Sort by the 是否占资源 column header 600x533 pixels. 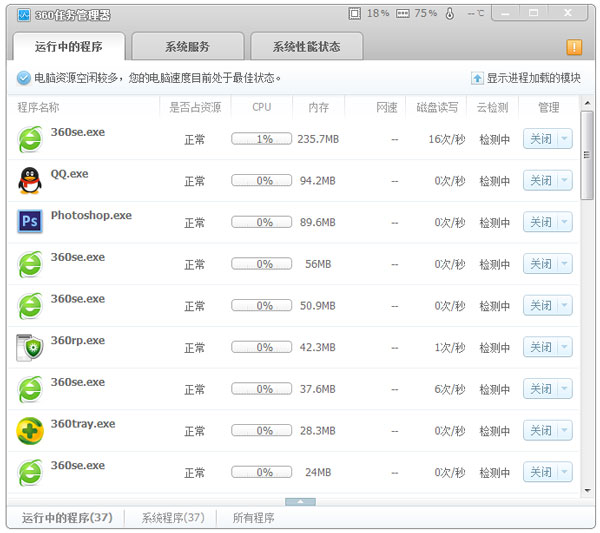tap(195, 107)
